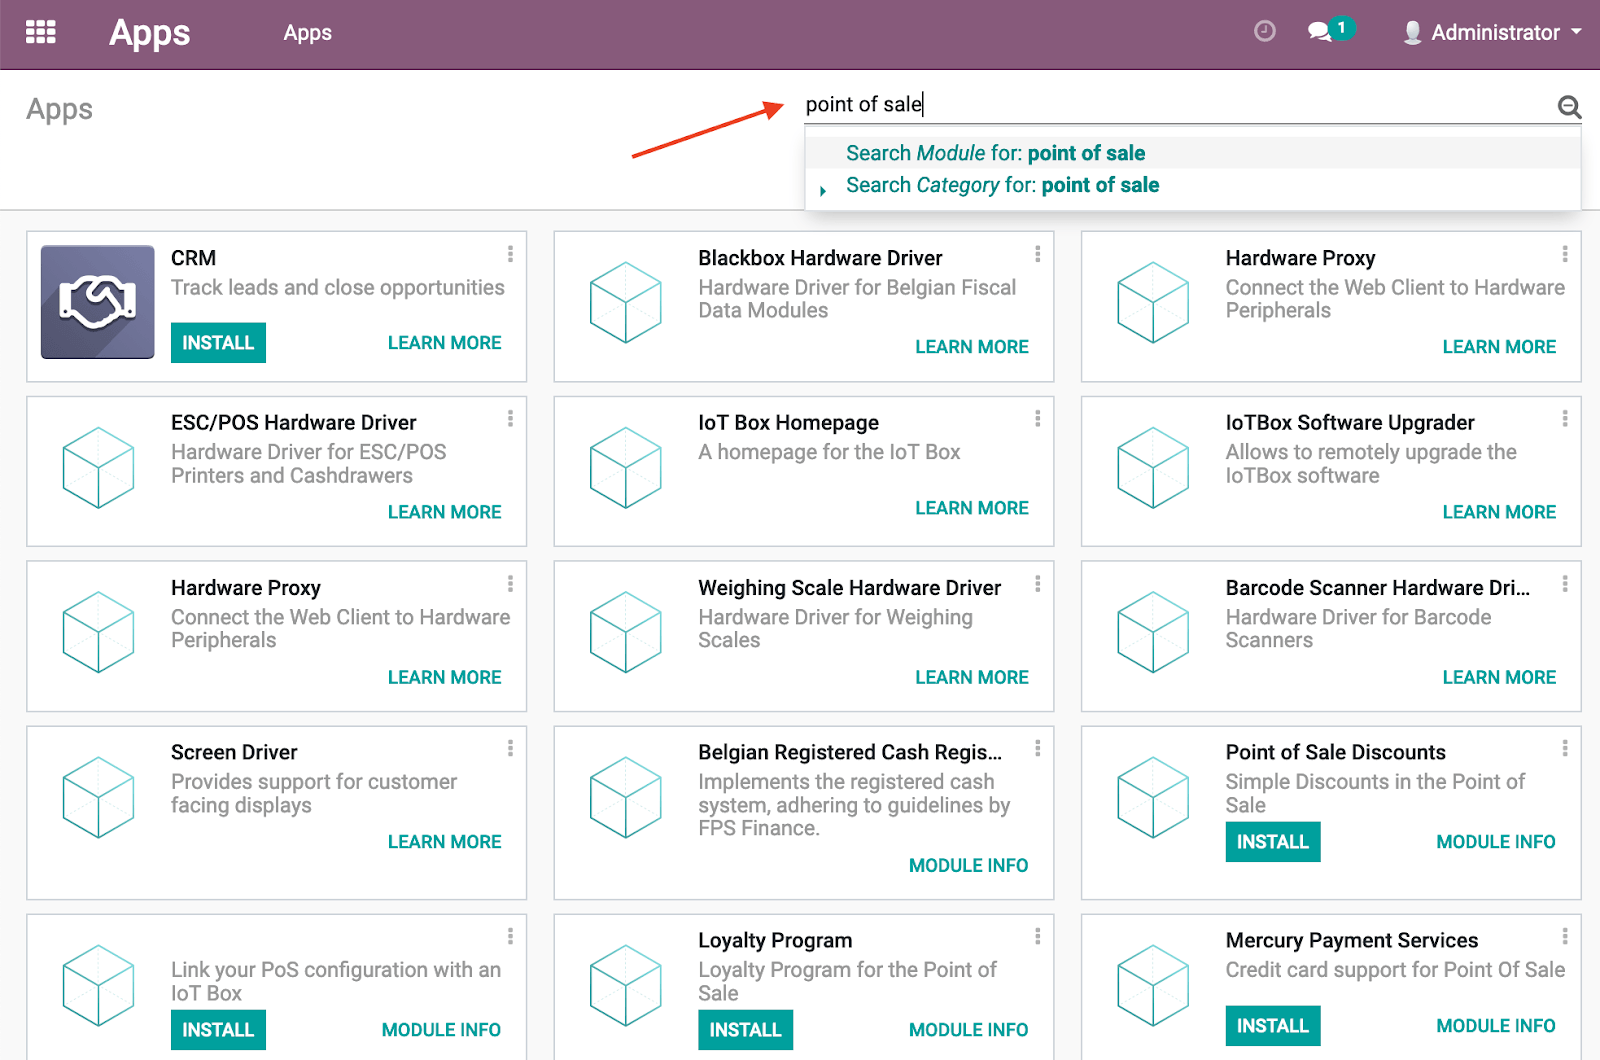
Task: Install the Point of Sale Discounts module
Action: click(1272, 842)
